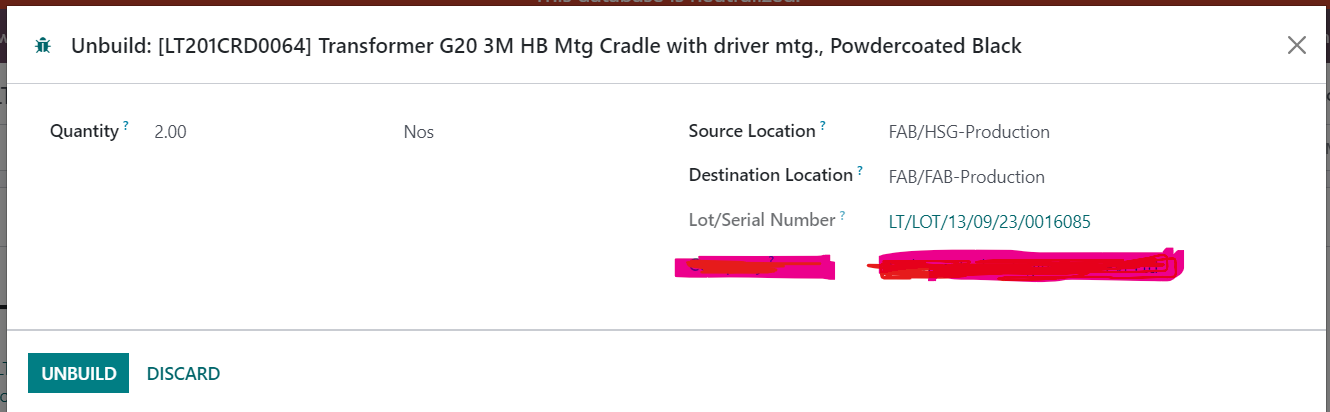Image resolution: width=1330 pixels, height=412 pixels.
Task: Show the Quantity help tooltip question mark
Action: click(x=126, y=126)
